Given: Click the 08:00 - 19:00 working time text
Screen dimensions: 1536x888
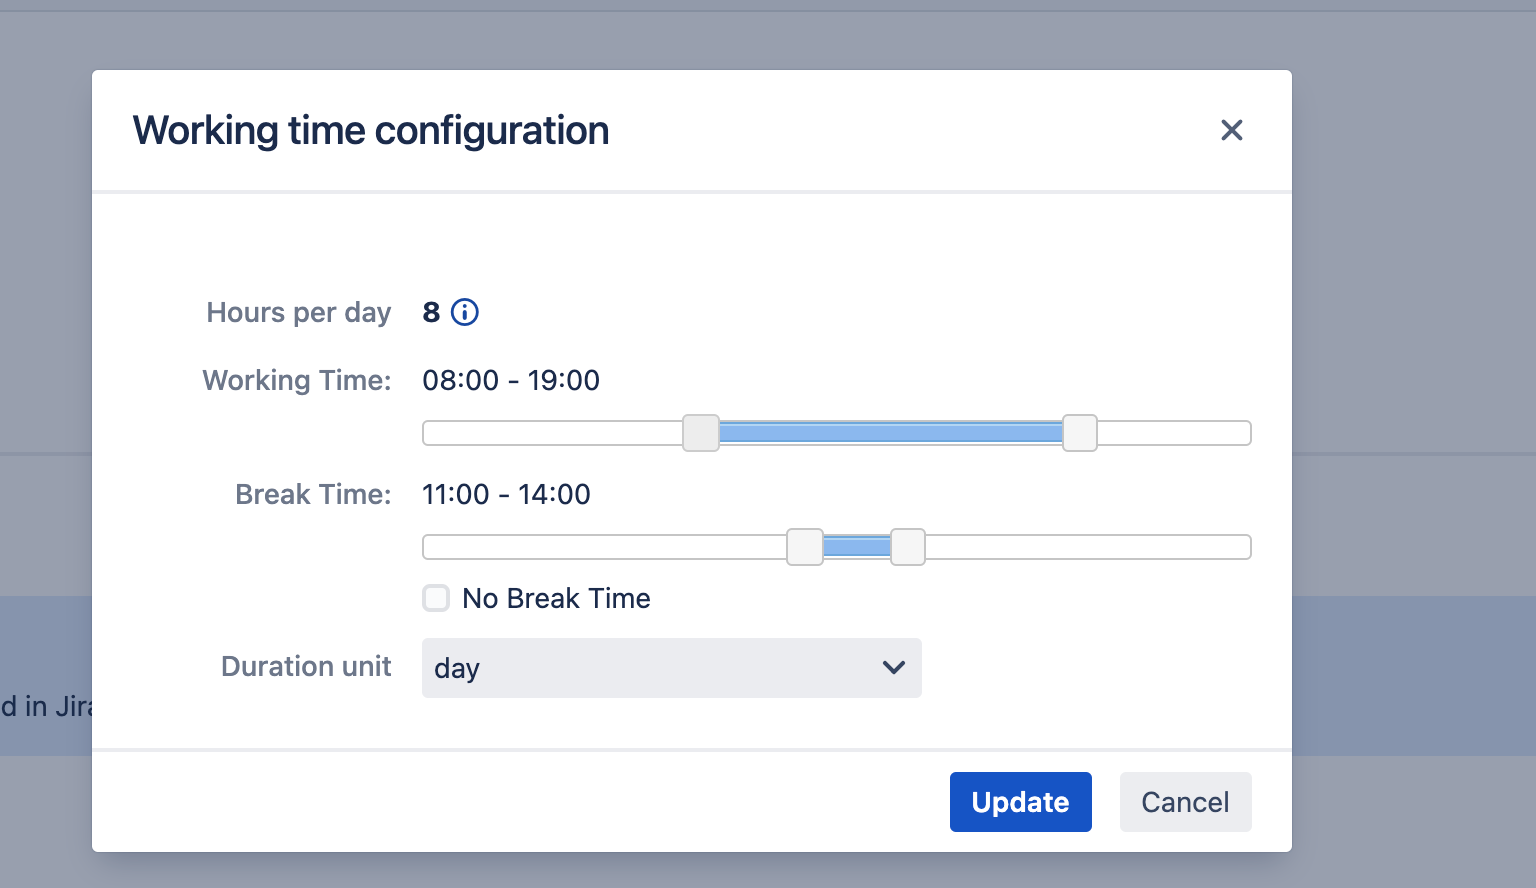Looking at the screenshot, I should (x=511, y=380).
